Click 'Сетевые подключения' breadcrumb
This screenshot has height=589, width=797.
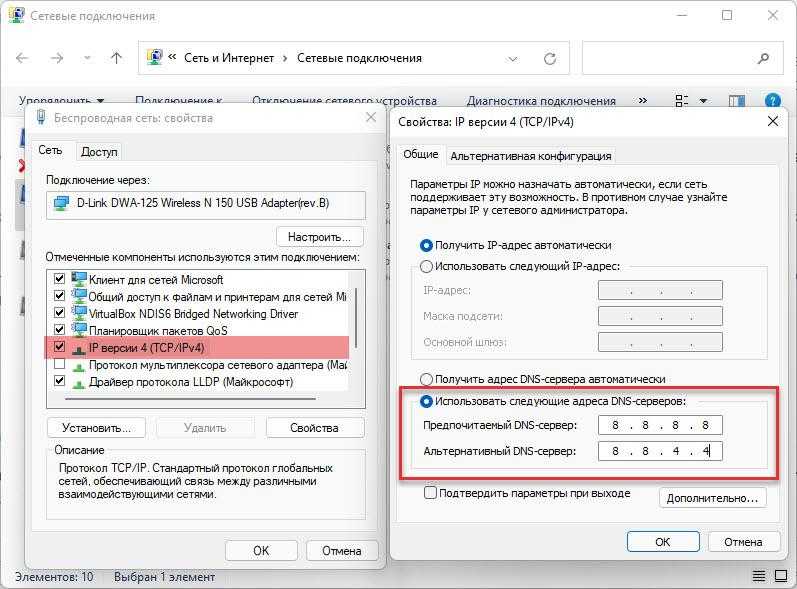pos(359,58)
